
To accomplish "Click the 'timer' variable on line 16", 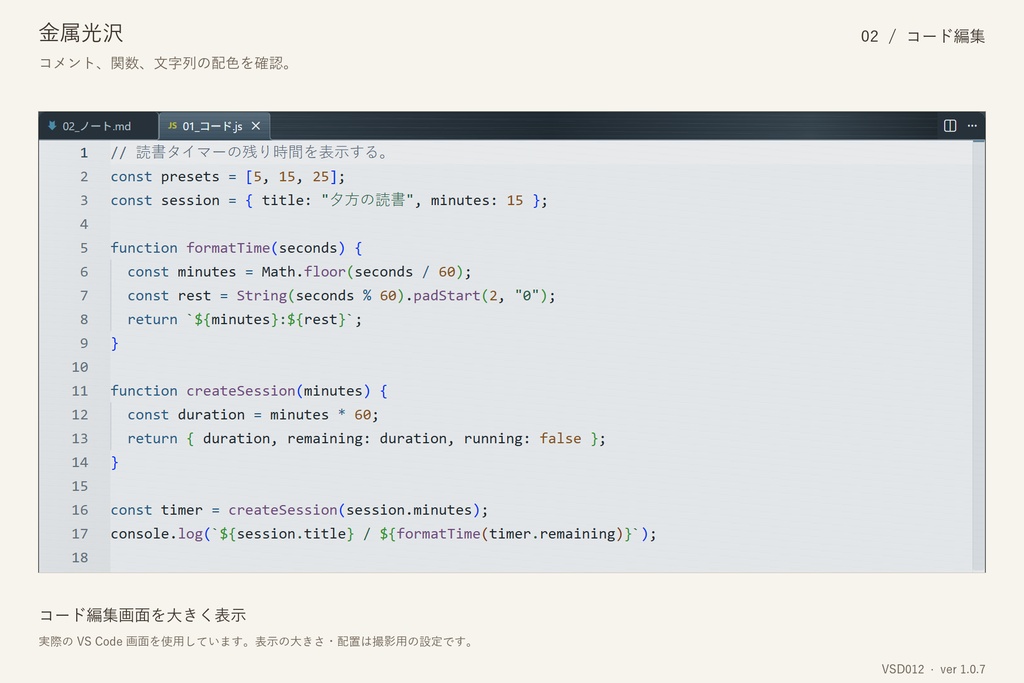I will click(182, 510).
